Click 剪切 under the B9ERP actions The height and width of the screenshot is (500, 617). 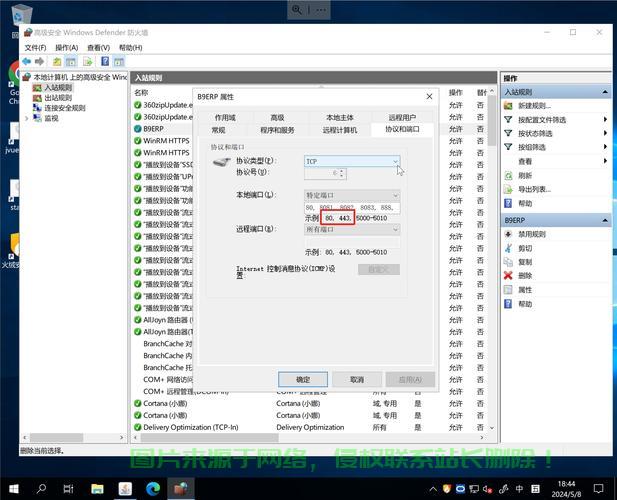(x=525, y=248)
